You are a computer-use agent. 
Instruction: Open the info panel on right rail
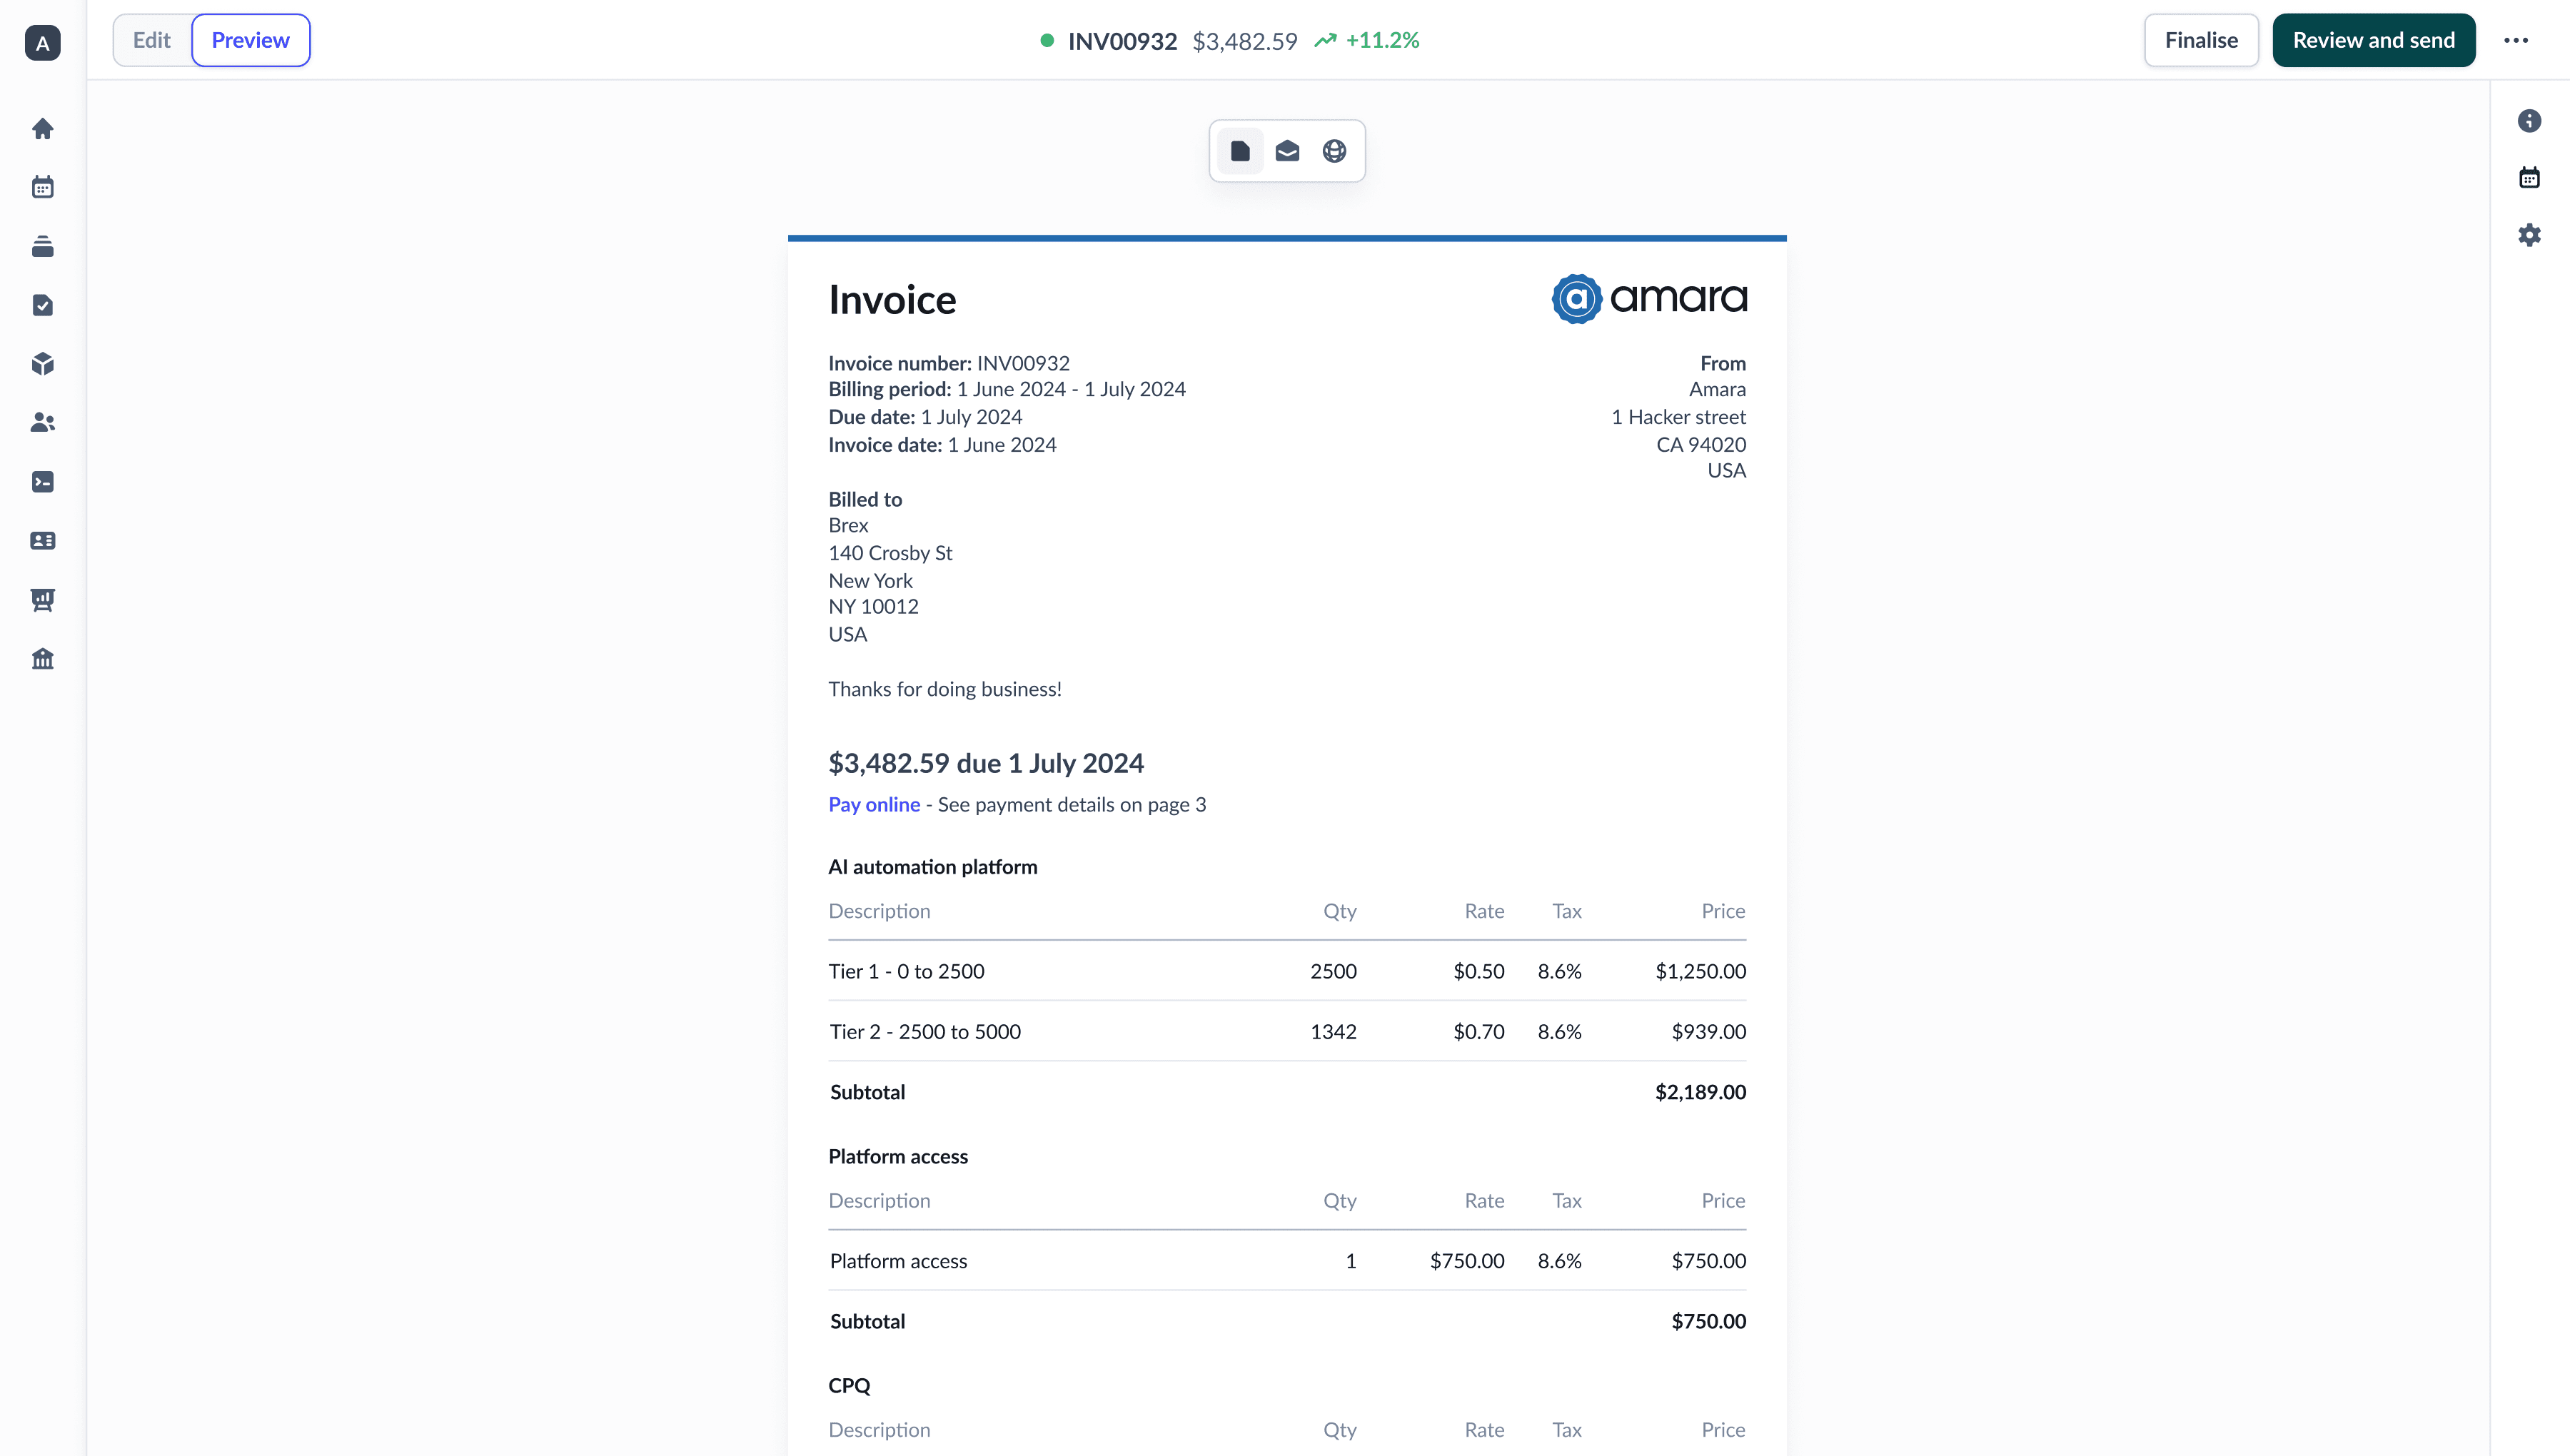click(x=2529, y=121)
